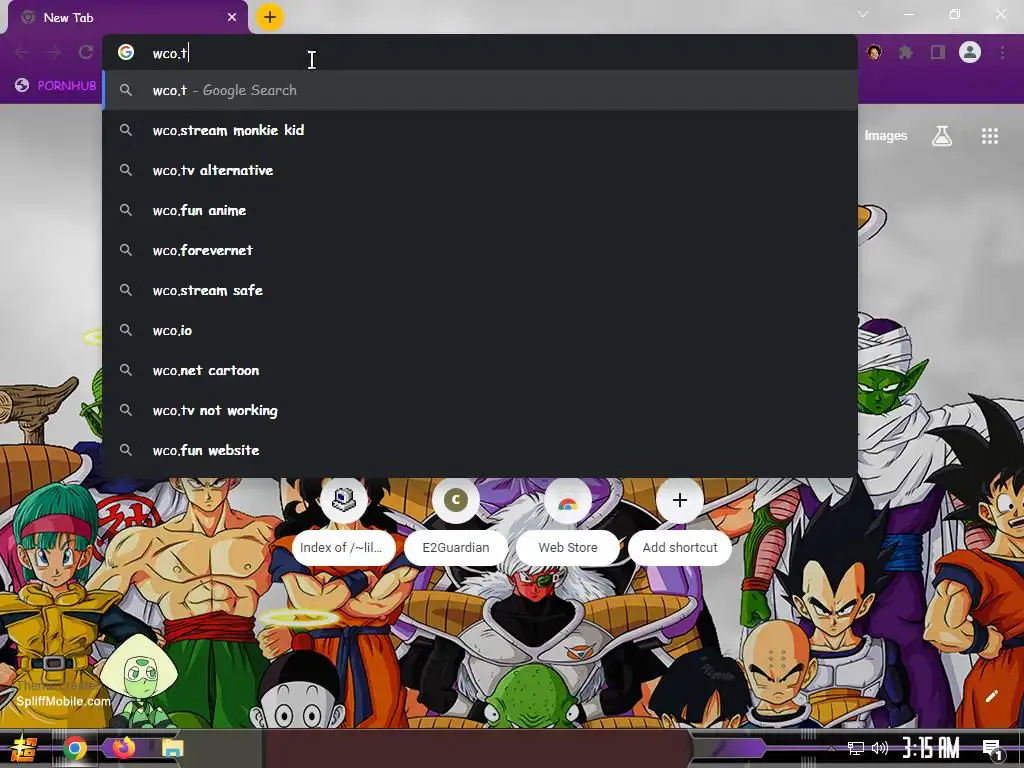The width and height of the screenshot is (1024, 768).
Task: Click the customize page pencil icon
Action: click(x=991, y=696)
